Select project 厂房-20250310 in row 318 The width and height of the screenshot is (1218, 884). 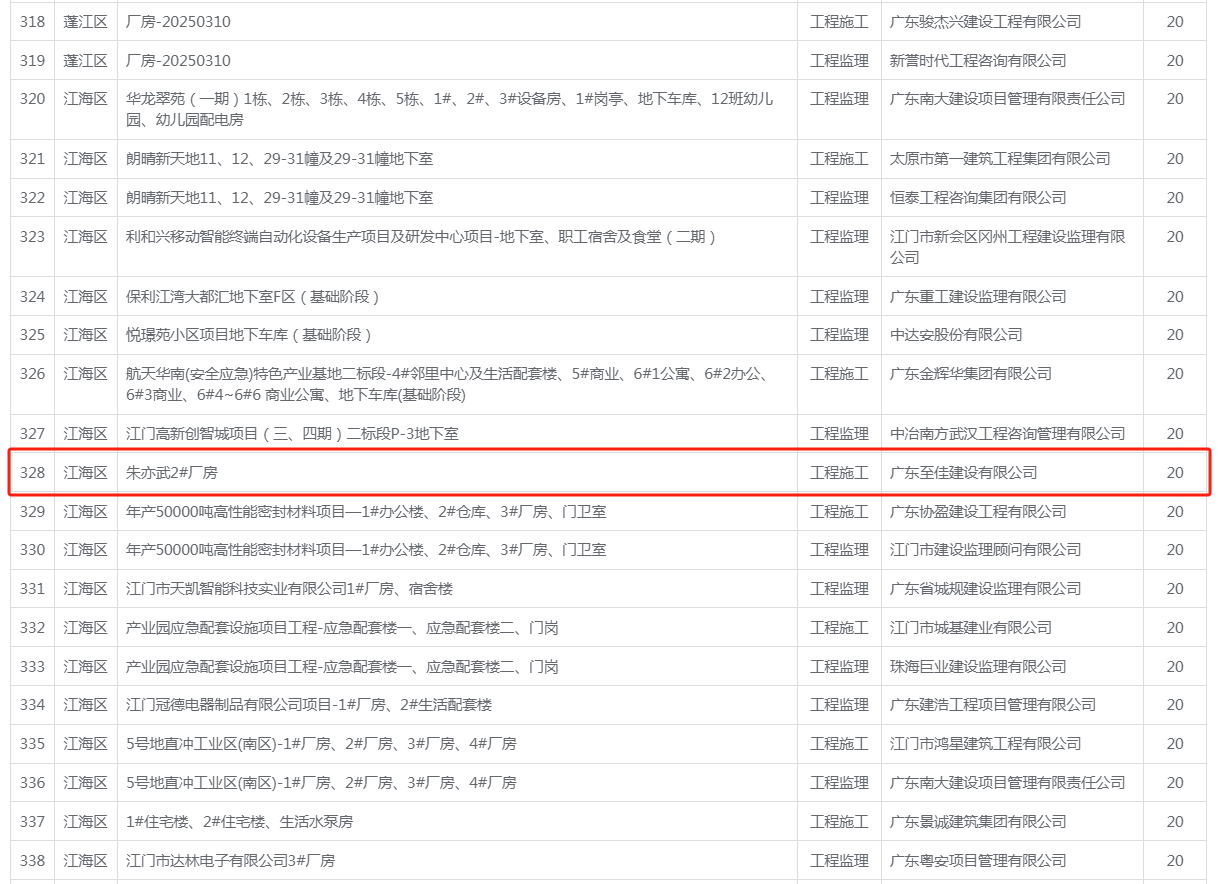pos(178,21)
